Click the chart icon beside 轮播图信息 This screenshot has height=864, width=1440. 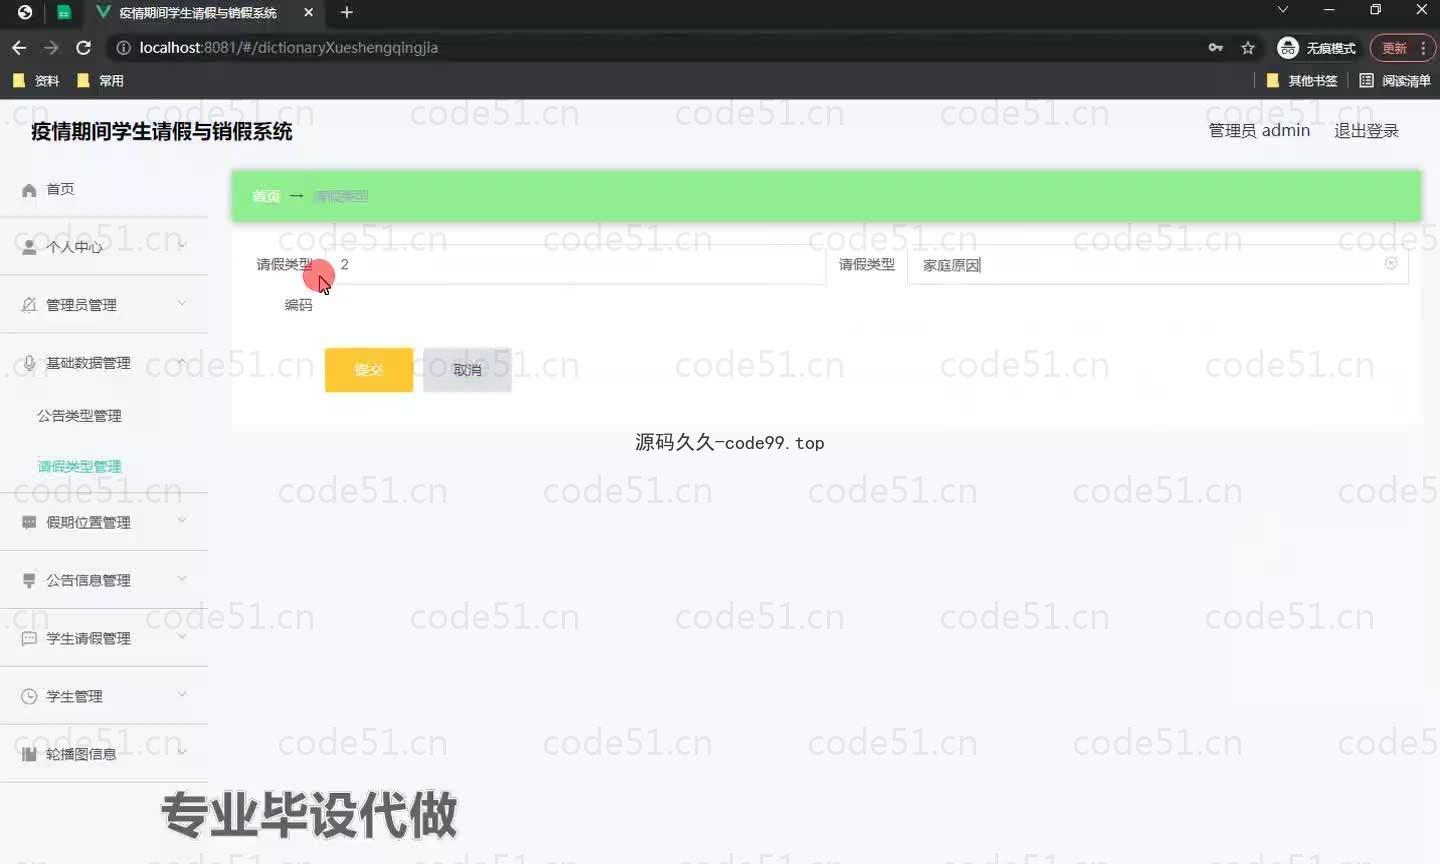tap(29, 754)
